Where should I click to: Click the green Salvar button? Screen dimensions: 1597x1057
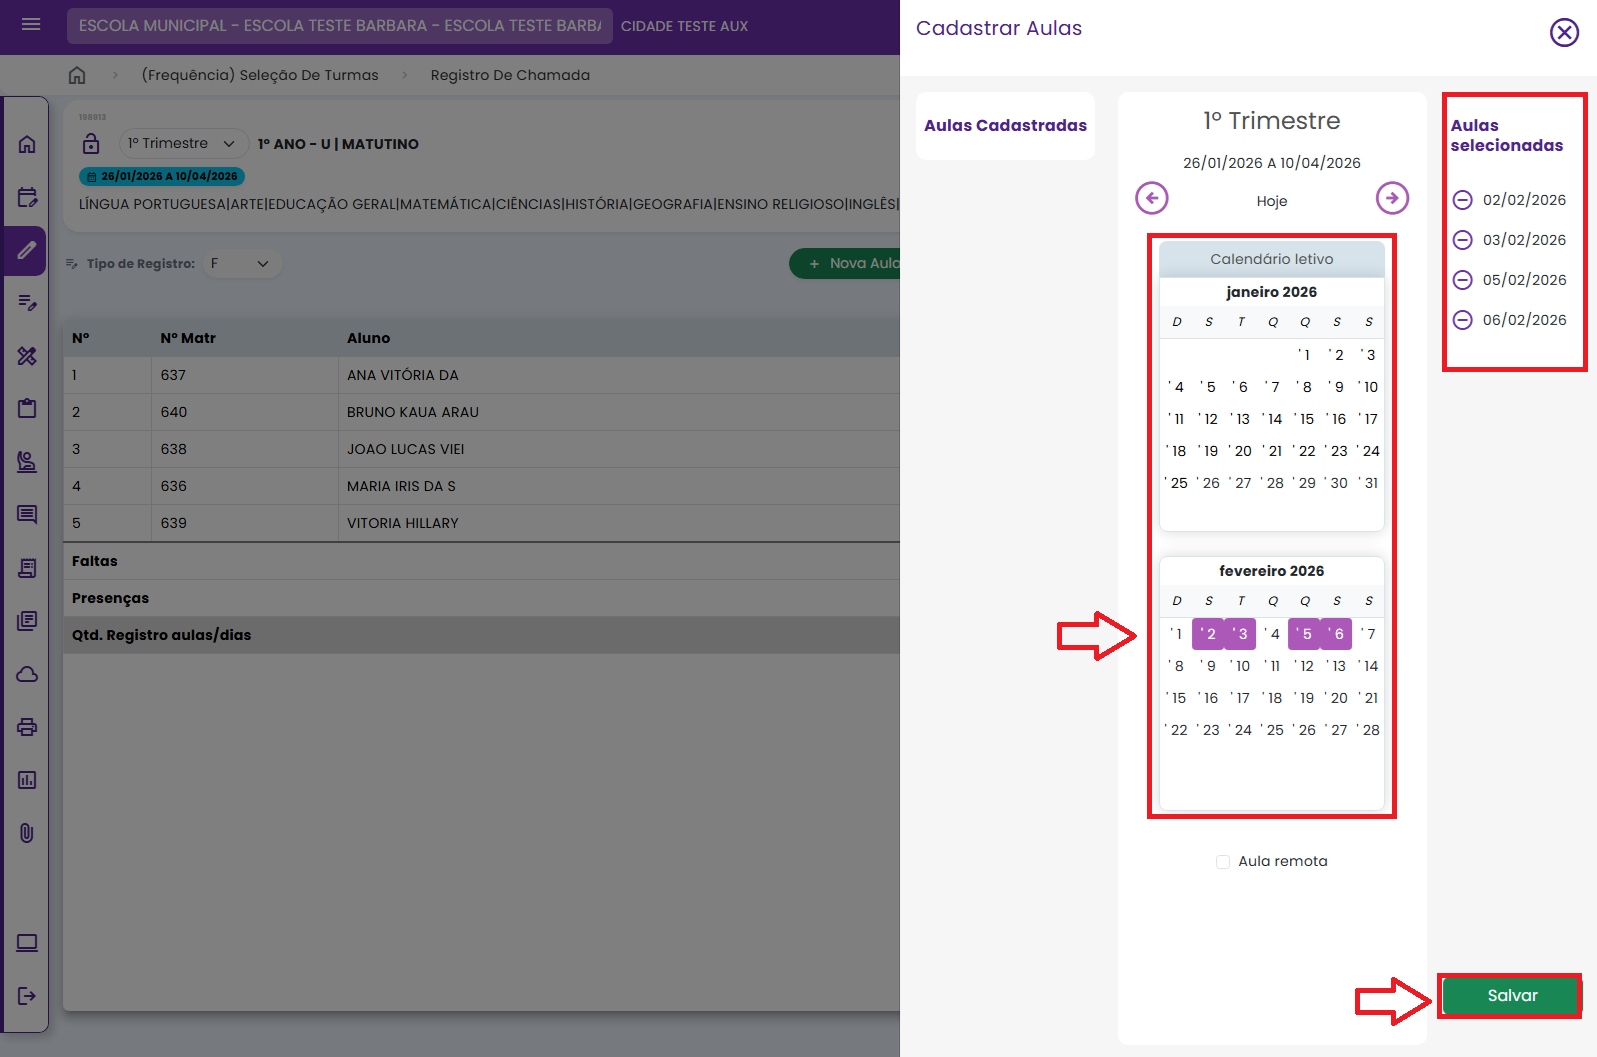(1511, 996)
